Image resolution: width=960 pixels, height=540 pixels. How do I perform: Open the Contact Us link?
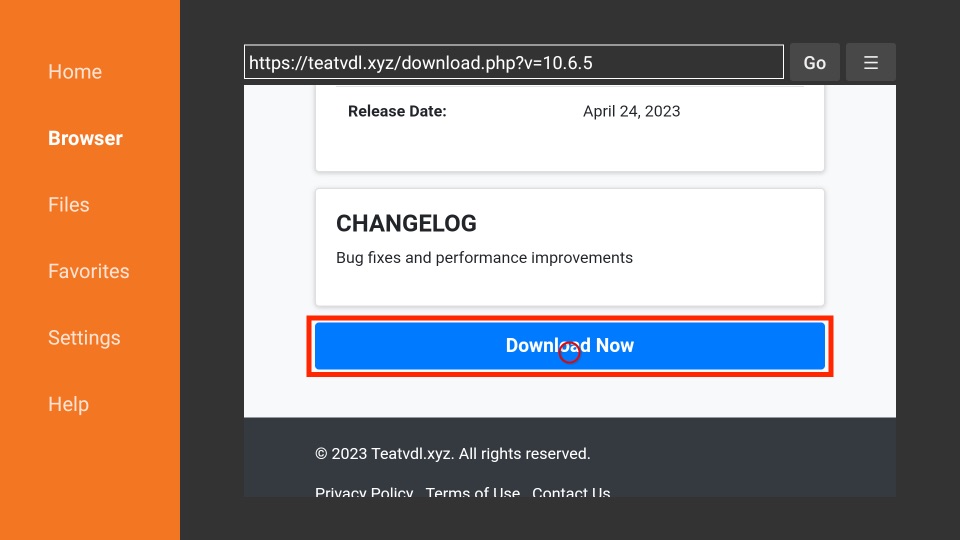571,492
